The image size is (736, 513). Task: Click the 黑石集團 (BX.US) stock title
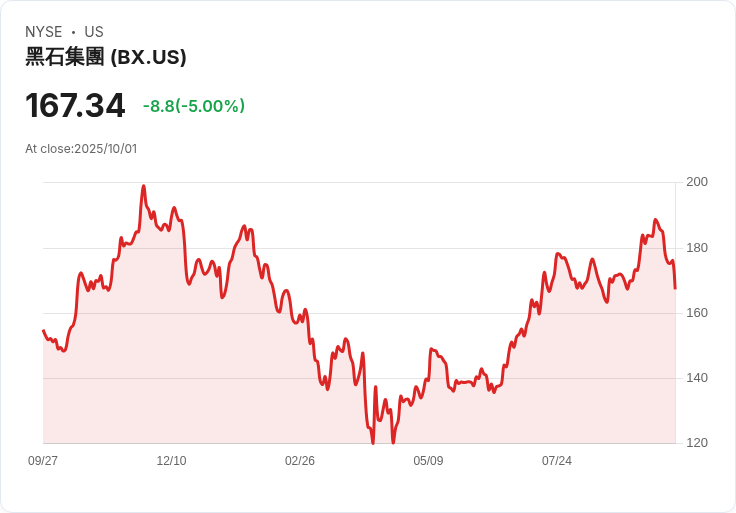coord(106,57)
